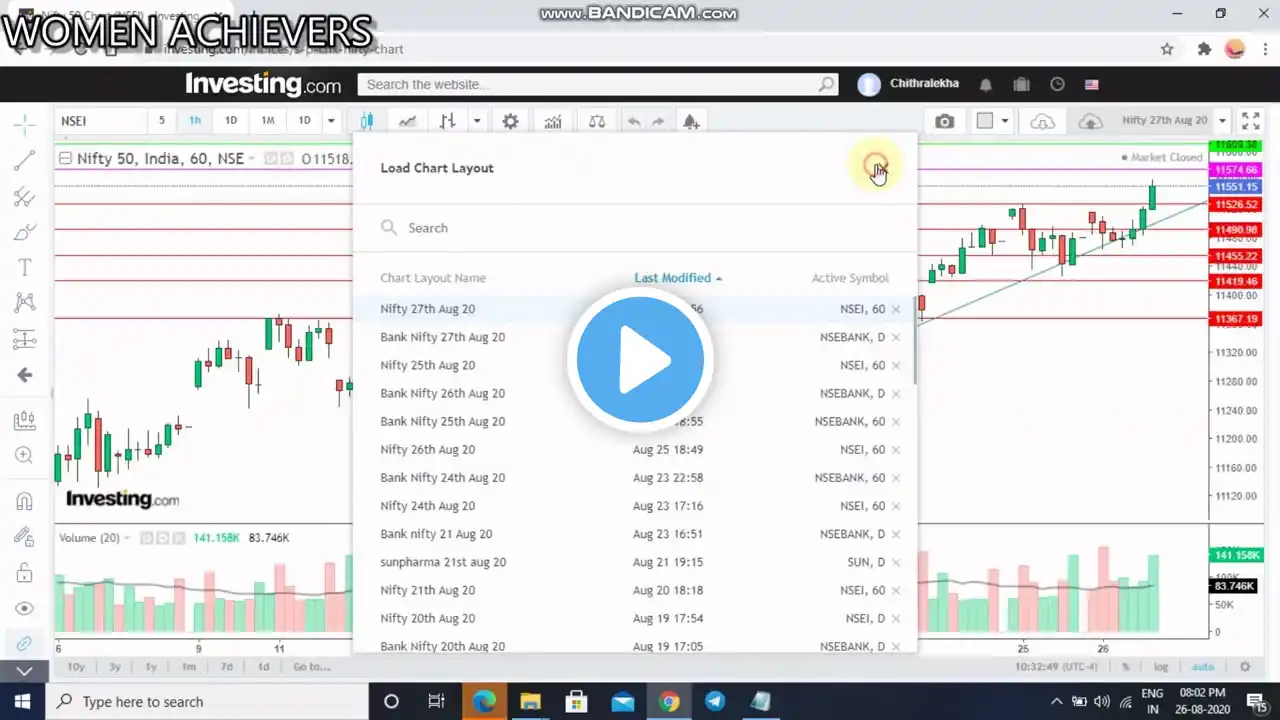
Task: Collapse the Nifty 50 legend box
Action: point(65,158)
